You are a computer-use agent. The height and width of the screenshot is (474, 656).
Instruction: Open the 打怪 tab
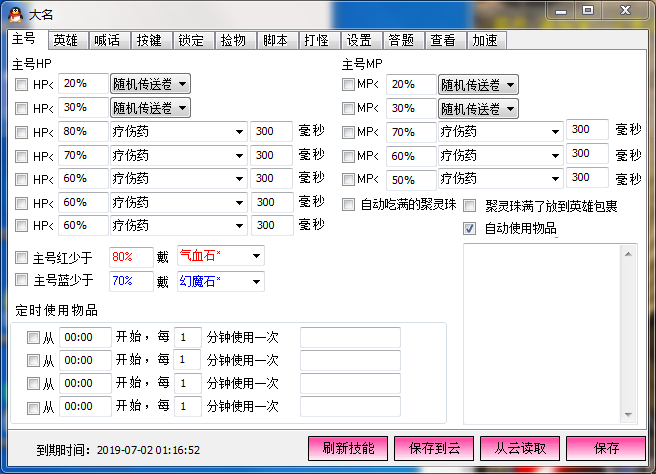click(319, 41)
